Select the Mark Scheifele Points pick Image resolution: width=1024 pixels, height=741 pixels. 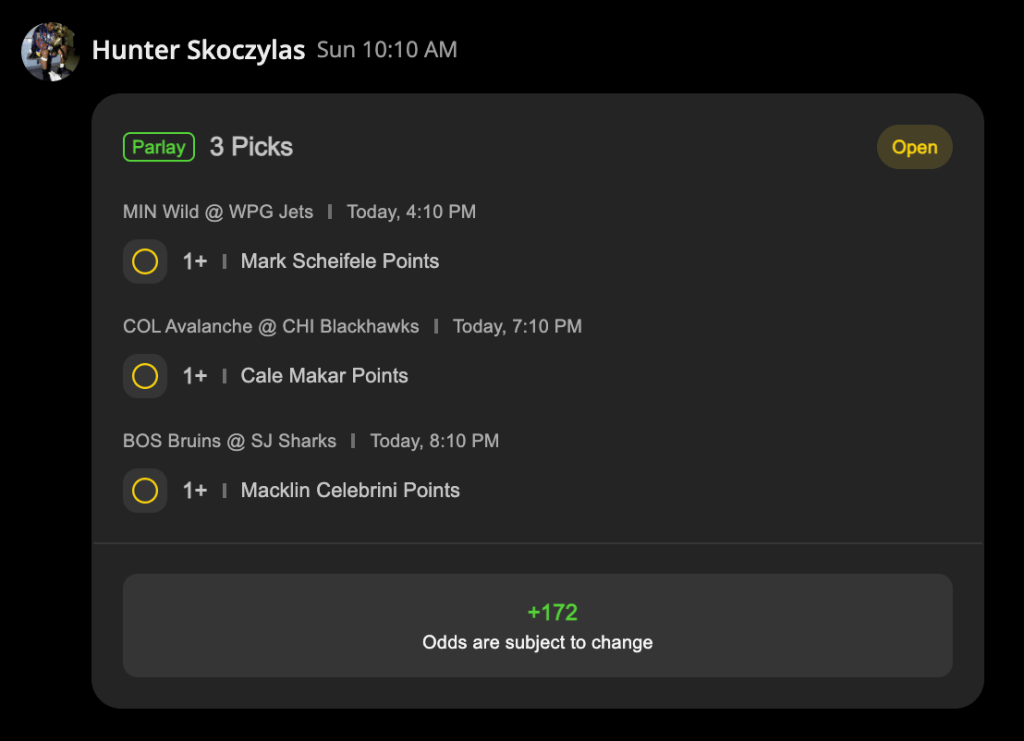coord(340,262)
